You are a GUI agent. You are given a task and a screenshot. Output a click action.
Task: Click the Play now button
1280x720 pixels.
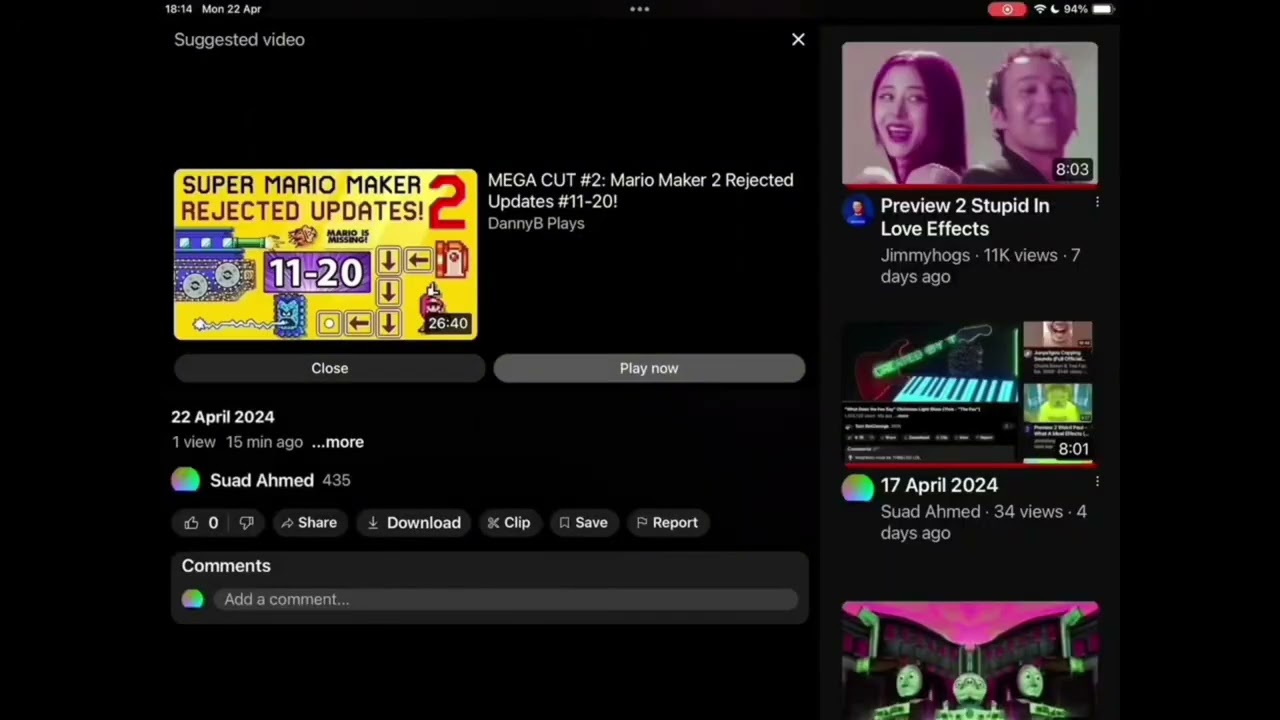pyautogui.click(x=649, y=368)
